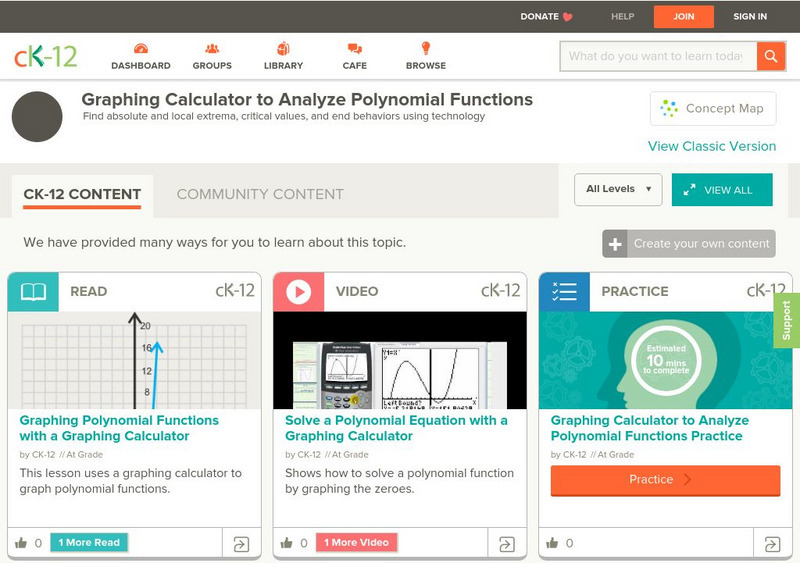Click the Help menu item
This screenshot has height=563, width=800.
pyautogui.click(x=622, y=17)
